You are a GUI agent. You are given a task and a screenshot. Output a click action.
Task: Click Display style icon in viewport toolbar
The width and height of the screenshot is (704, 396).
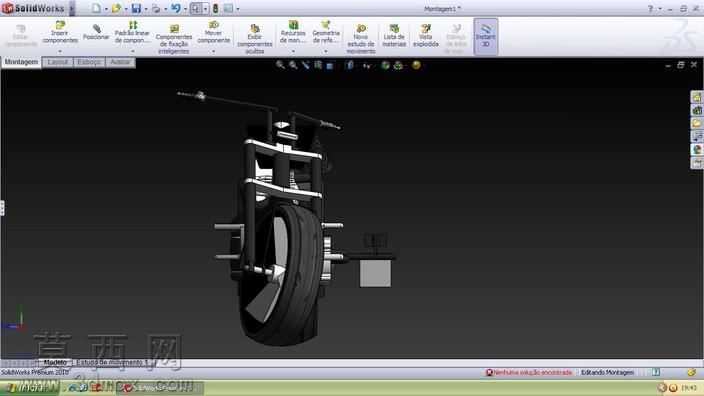pos(351,66)
